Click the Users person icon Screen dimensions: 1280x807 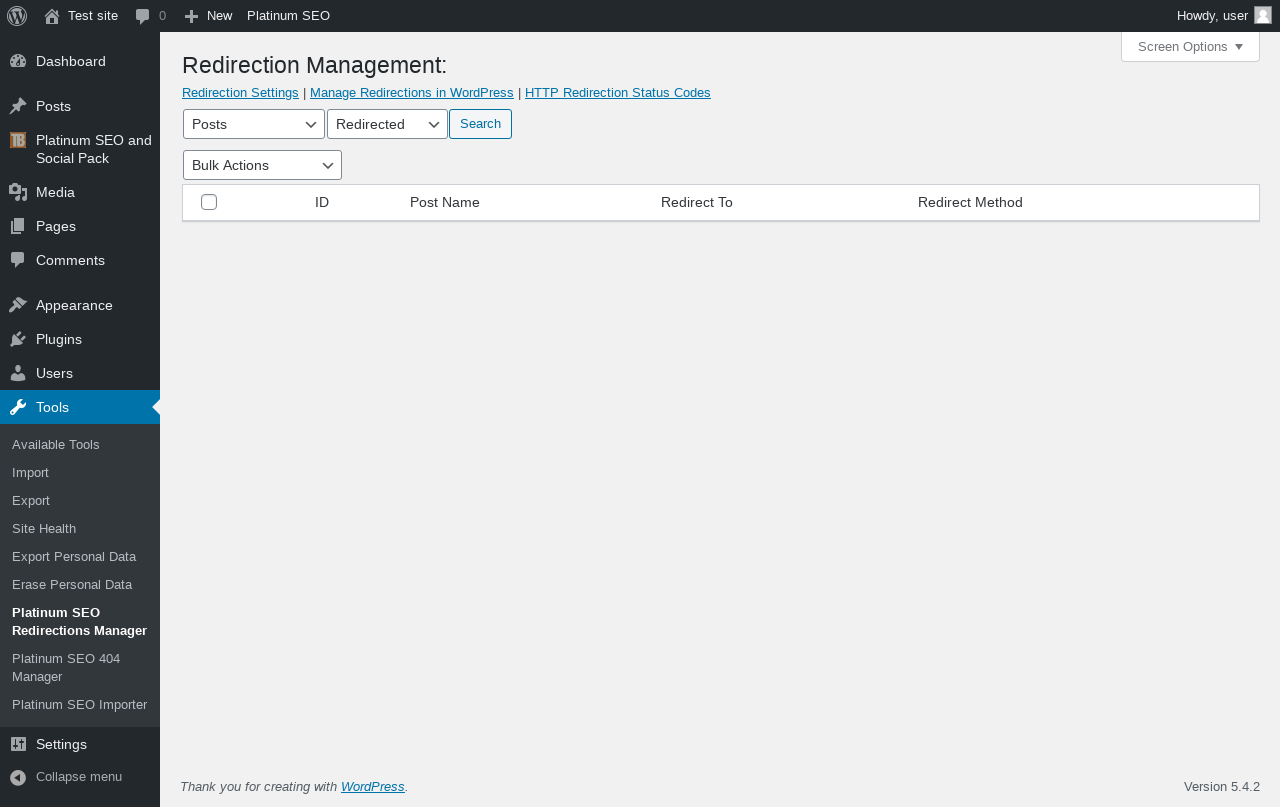click(x=18, y=373)
